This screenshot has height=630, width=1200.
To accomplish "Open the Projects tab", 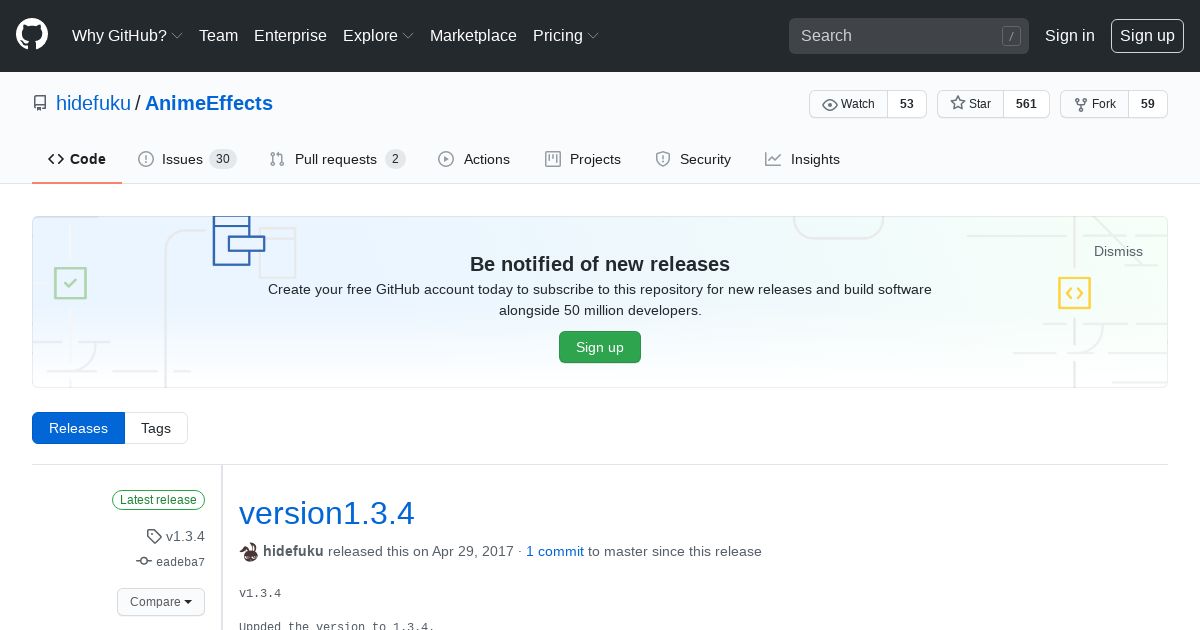I will click(x=583, y=159).
